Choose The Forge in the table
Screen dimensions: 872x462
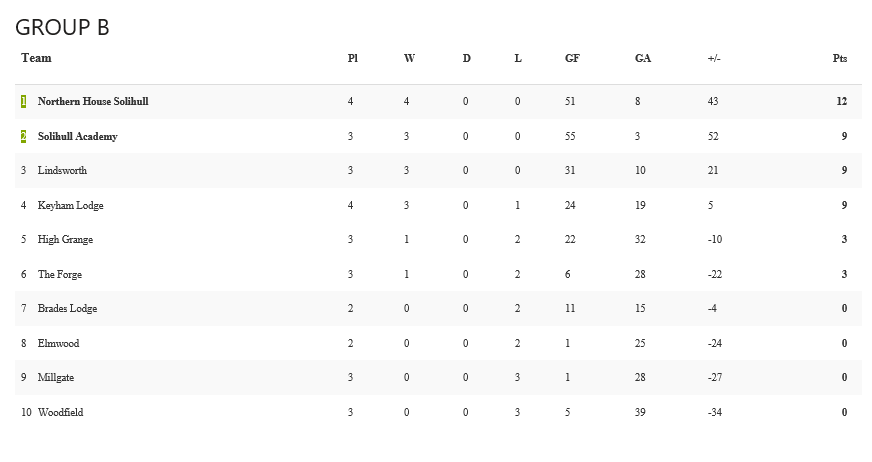tap(60, 274)
